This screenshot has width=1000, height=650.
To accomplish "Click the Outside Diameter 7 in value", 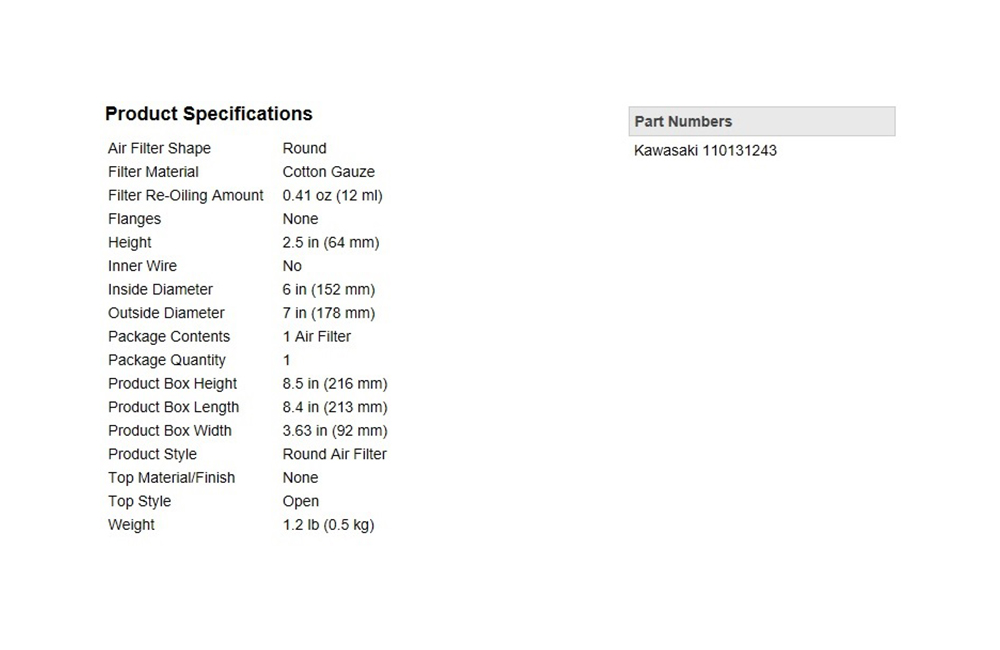I will pyautogui.click(x=328, y=313).
